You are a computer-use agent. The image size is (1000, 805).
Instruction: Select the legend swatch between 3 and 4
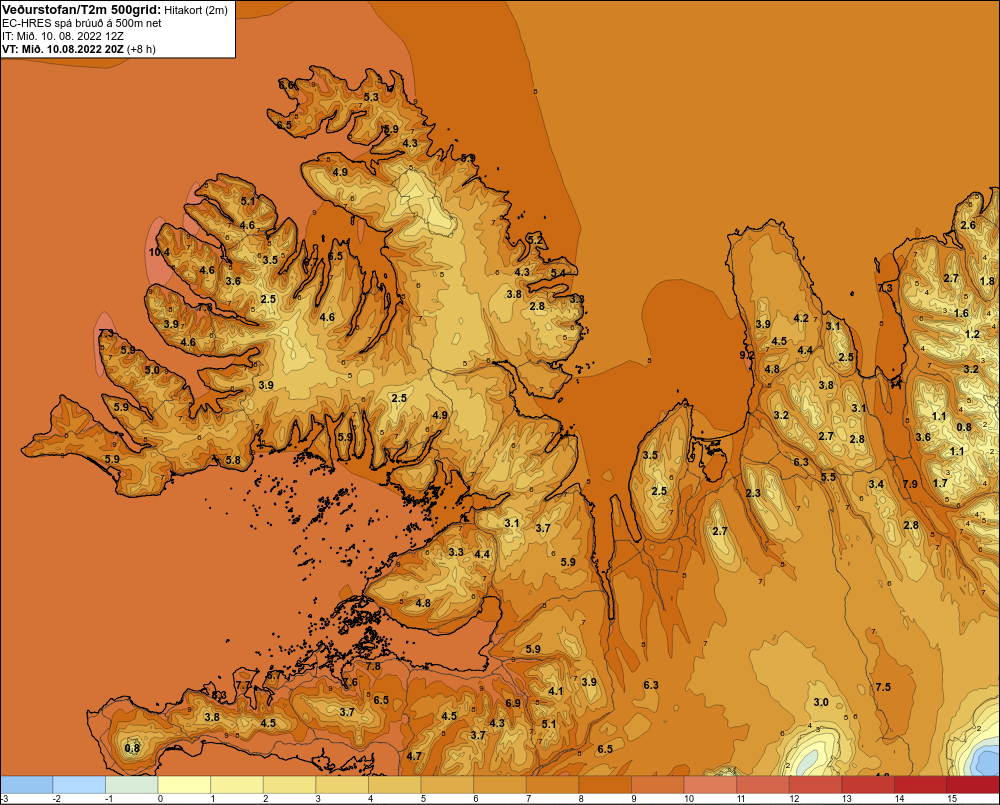click(342, 785)
